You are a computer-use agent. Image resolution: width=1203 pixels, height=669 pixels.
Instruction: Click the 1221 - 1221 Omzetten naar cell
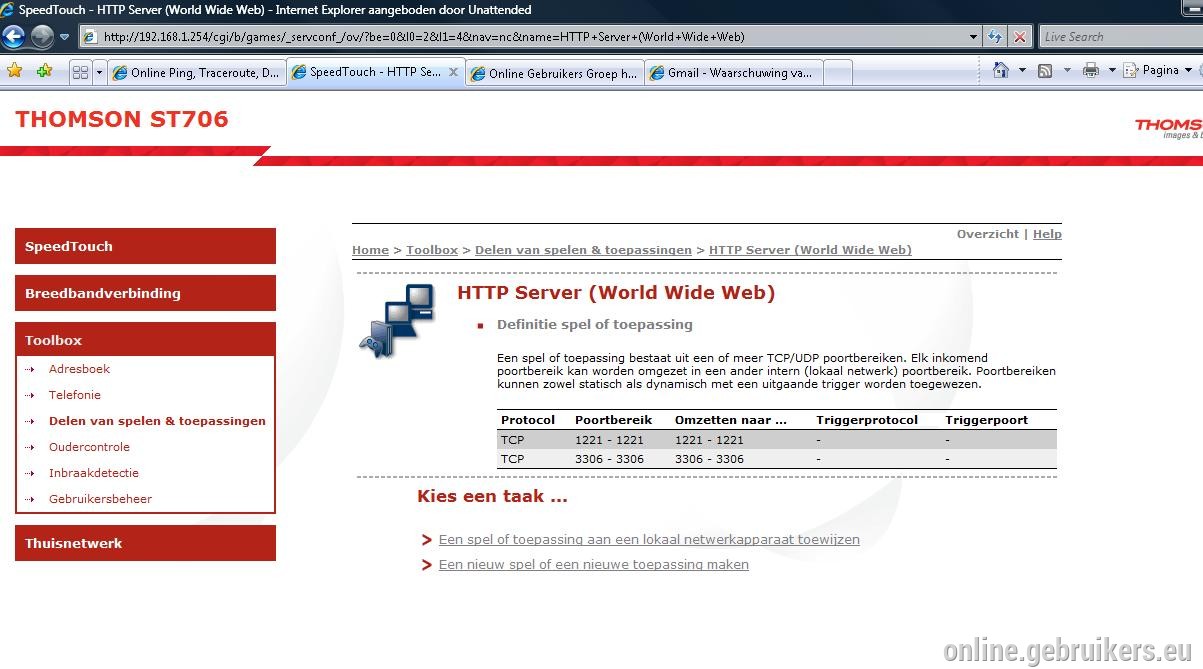[x=709, y=440]
